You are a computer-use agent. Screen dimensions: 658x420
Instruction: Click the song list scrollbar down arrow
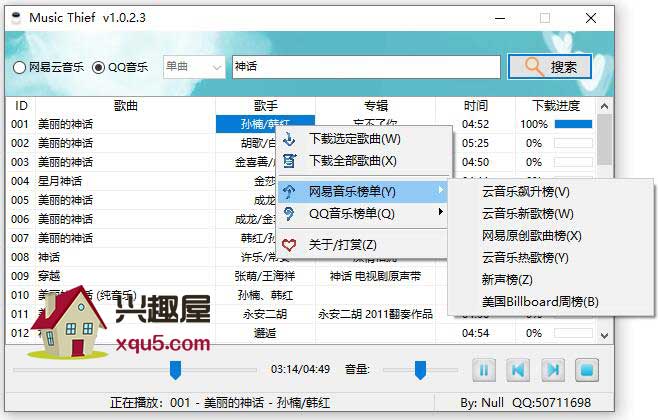pos(604,335)
